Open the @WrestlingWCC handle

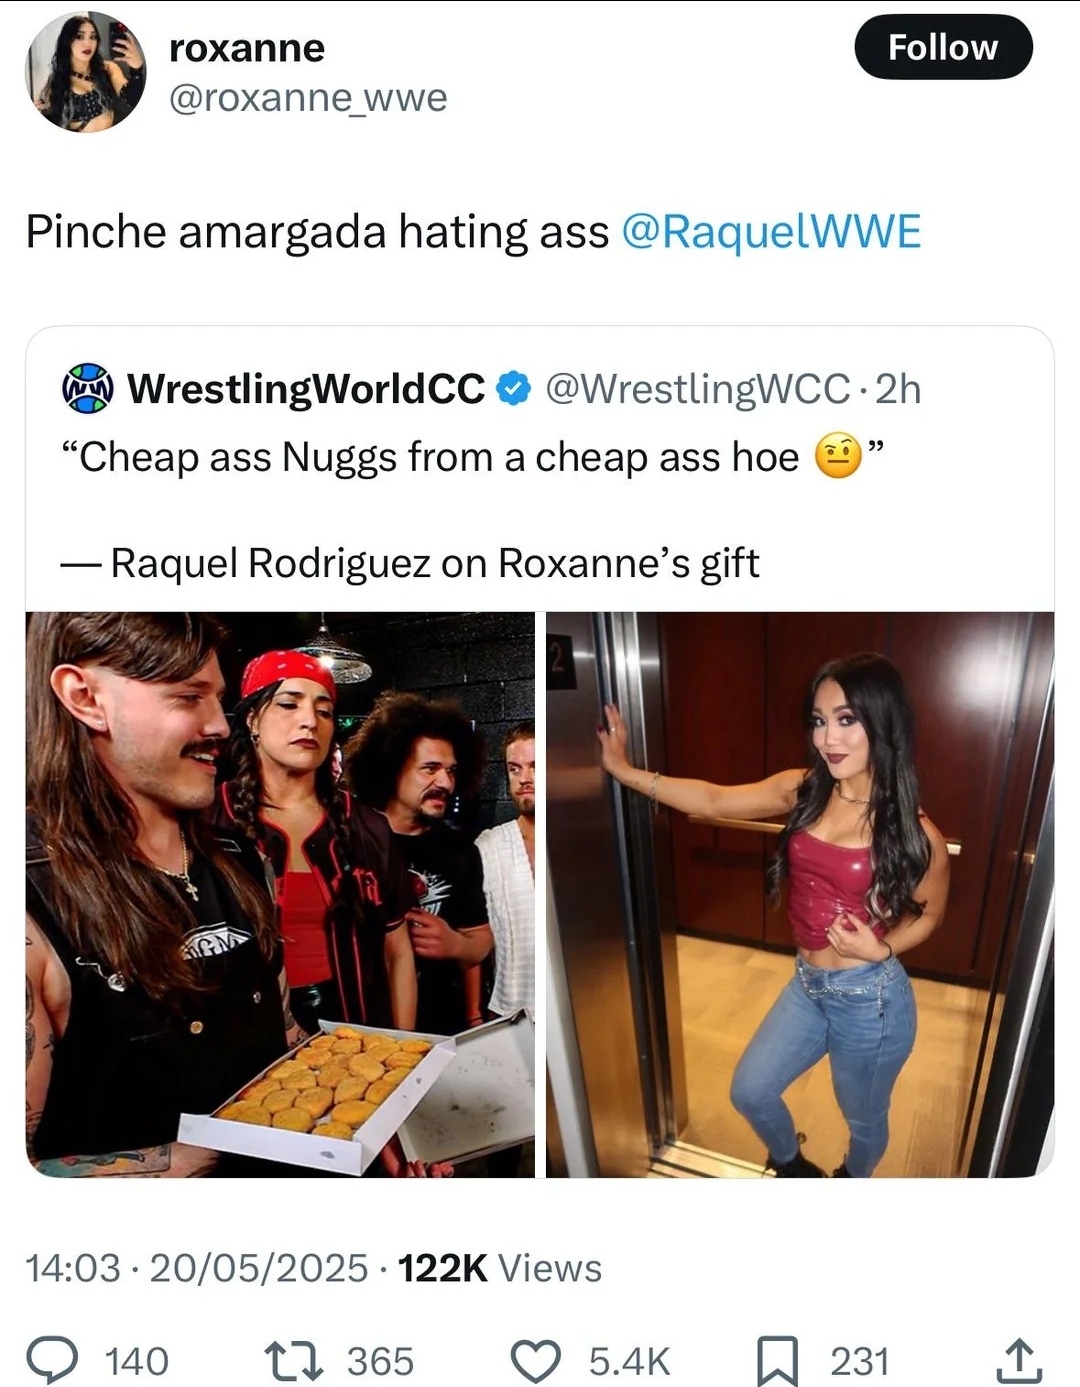click(698, 388)
